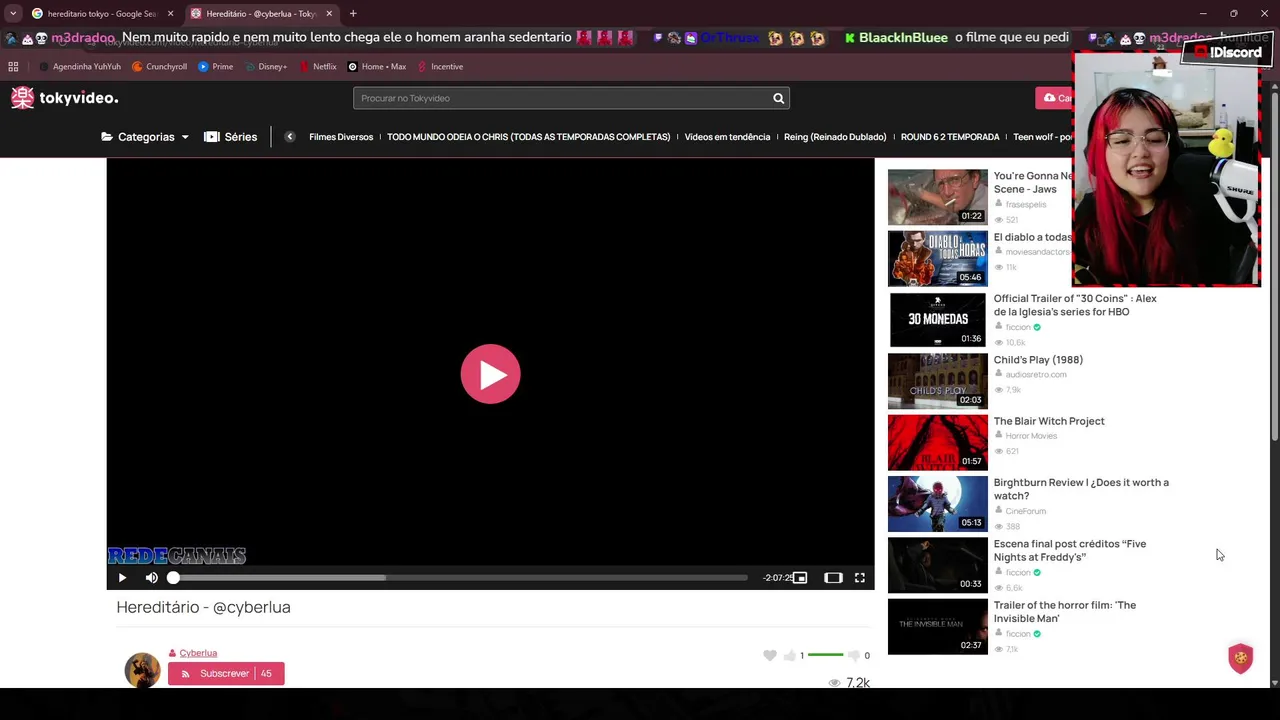Switch to the hereditario tokyo Google tab
This screenshot has width=1280, height=720.
click(102, 14)
